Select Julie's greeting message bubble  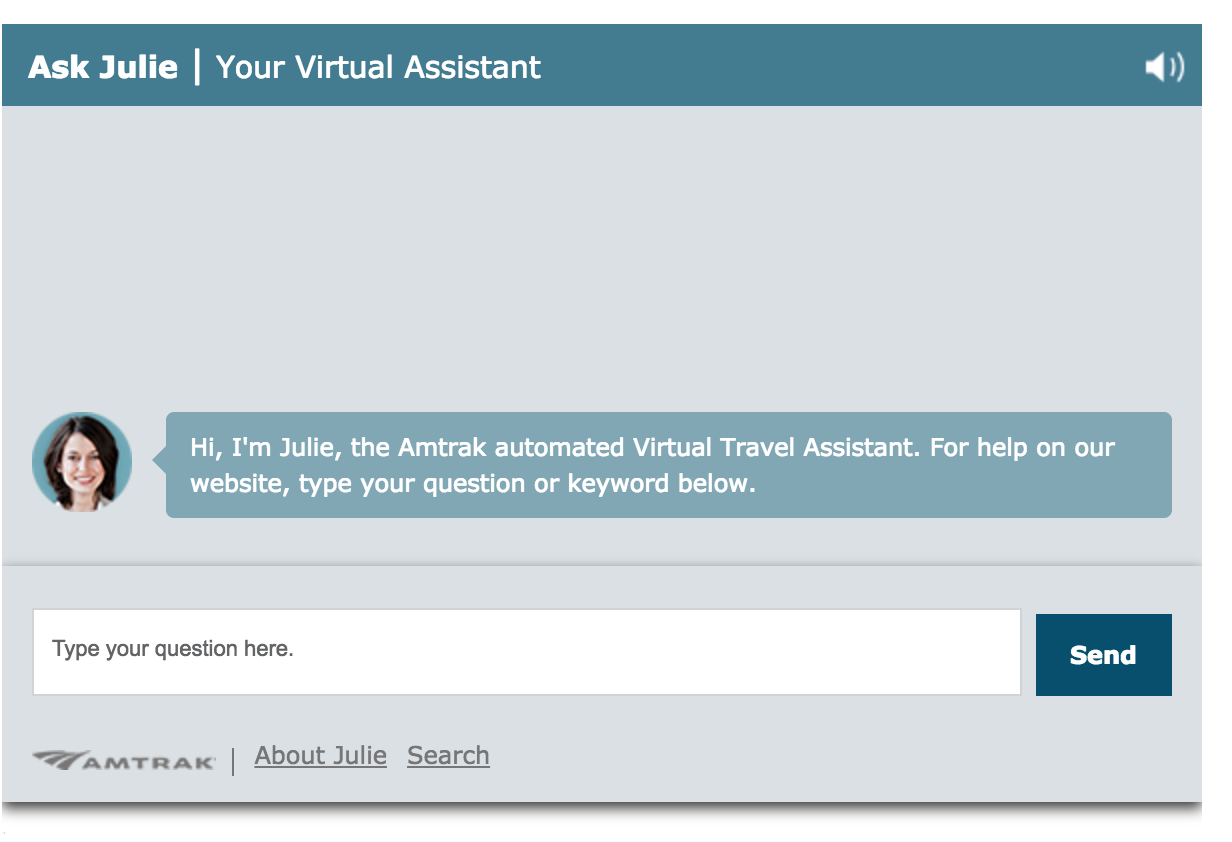(668, 465)
